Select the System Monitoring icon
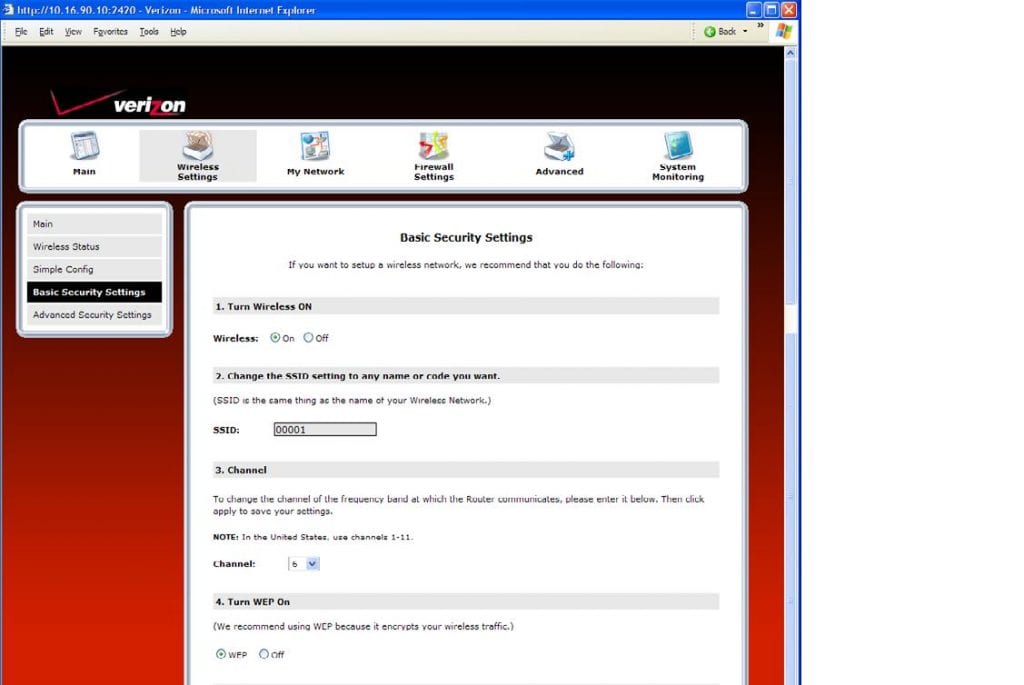Viewport: 1024px width, 685px height. point(677,150)
